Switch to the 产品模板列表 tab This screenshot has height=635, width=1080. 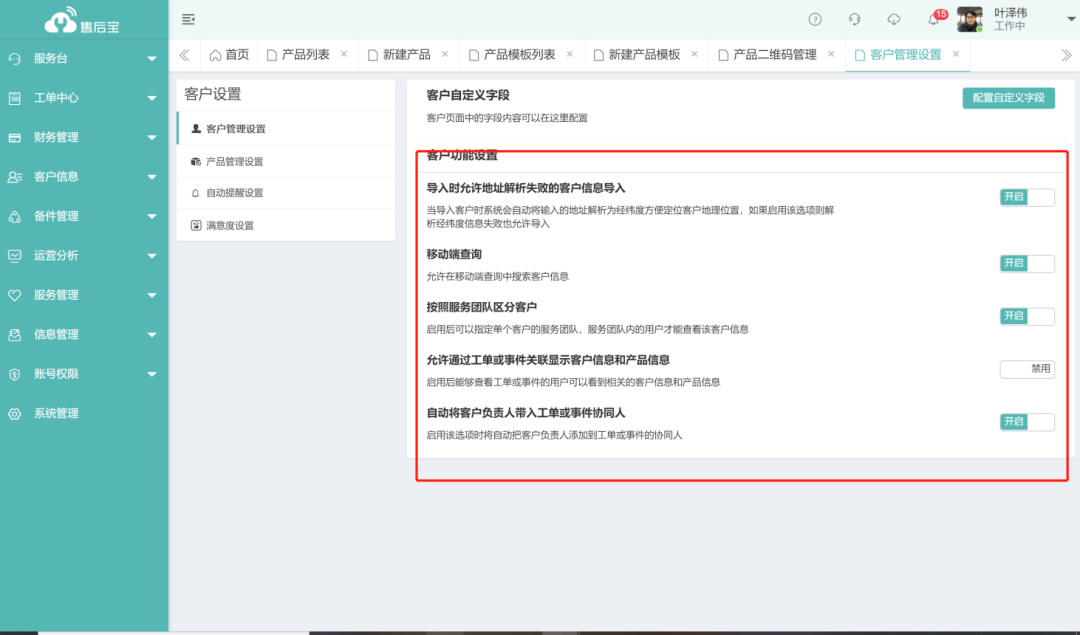[519, 55]
